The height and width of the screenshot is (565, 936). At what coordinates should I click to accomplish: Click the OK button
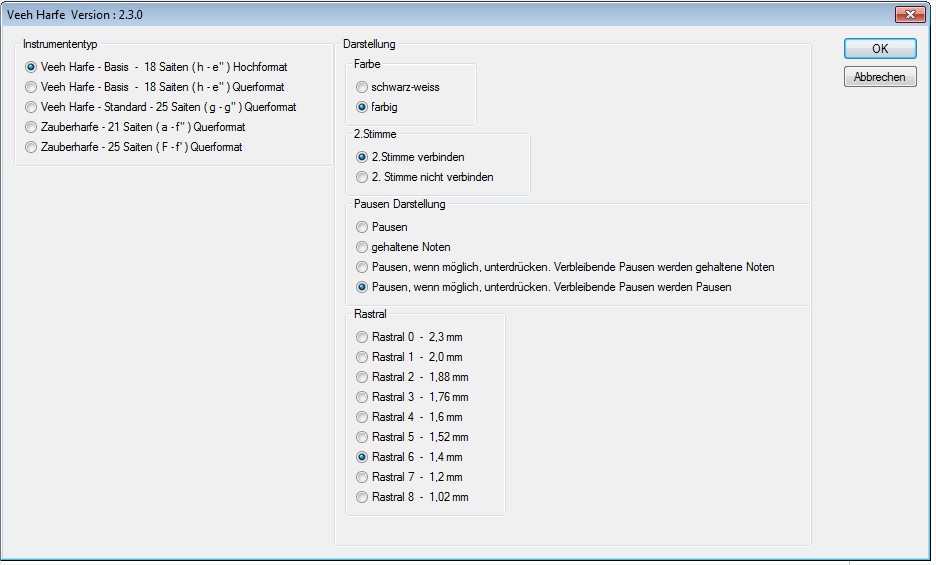pyautogui.click(x=879, y=49)
